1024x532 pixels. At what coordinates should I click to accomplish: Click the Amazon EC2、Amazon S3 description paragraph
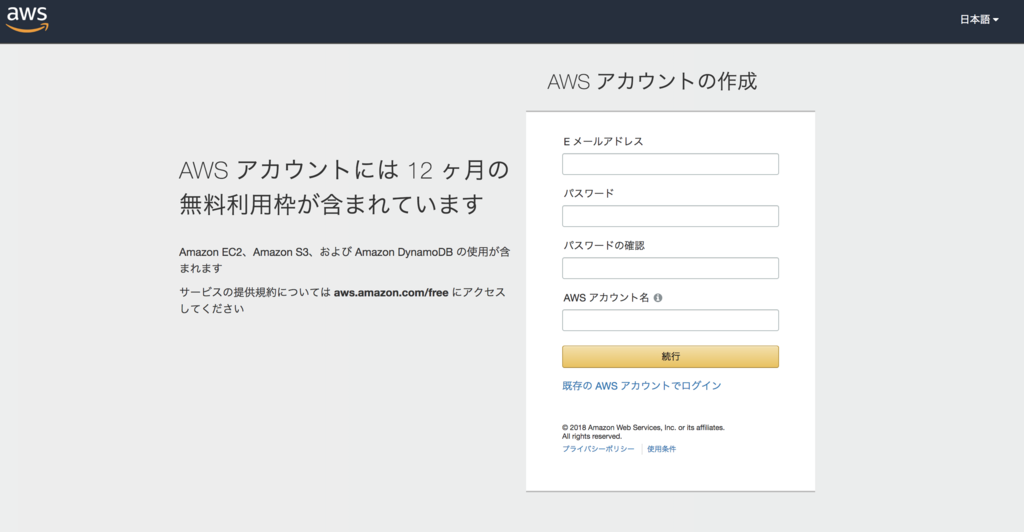click(x=345, y=260)
